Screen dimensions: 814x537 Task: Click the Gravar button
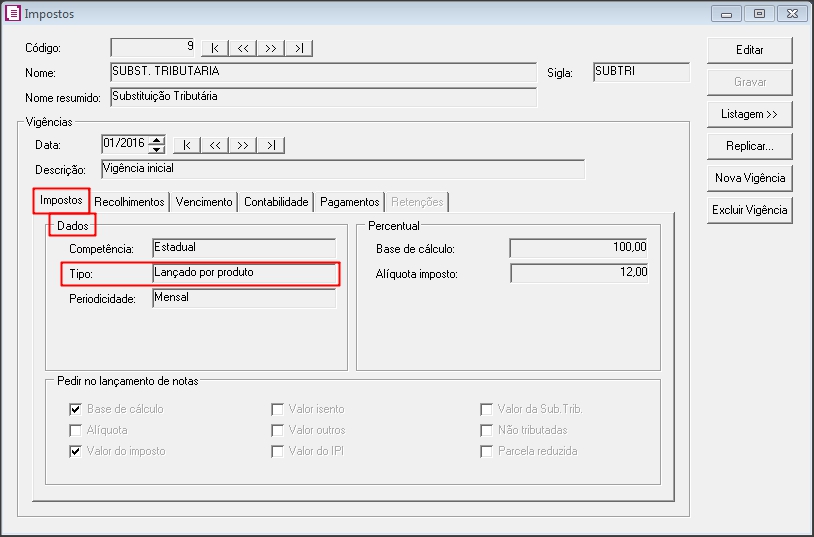(750, 82)
